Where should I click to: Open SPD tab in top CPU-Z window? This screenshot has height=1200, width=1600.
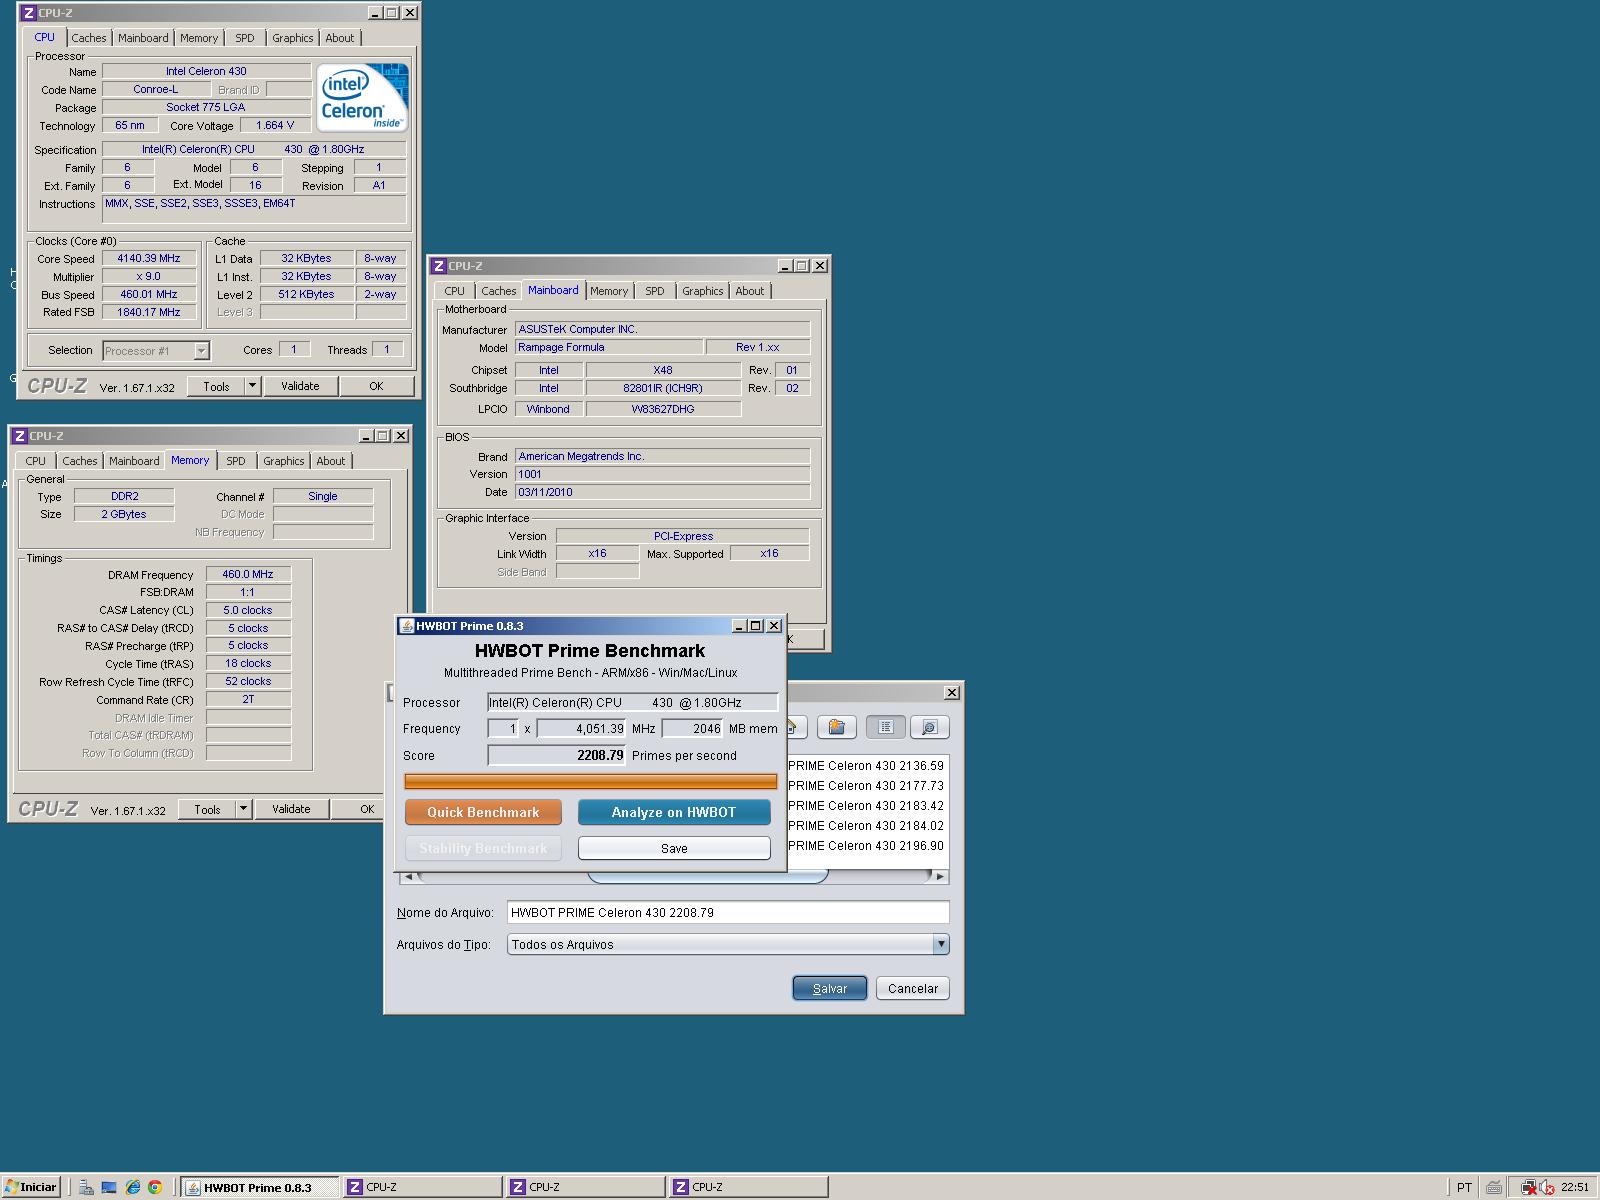[245, 38]
